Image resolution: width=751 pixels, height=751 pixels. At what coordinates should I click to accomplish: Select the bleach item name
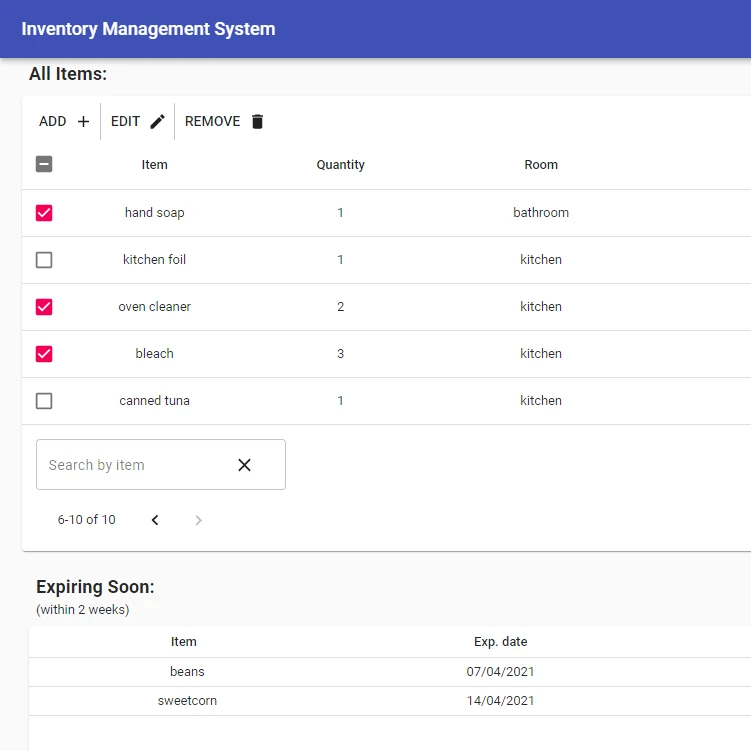tap(154, 353)
